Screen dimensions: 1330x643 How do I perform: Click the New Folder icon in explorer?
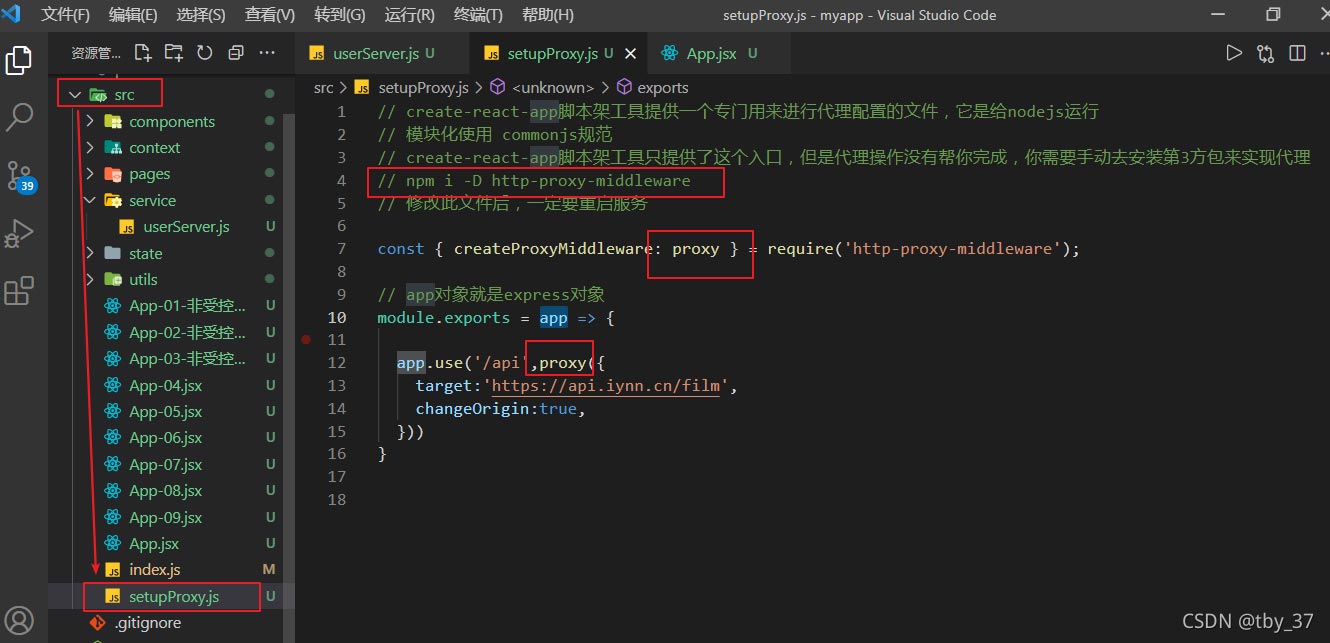click(174, 53)
